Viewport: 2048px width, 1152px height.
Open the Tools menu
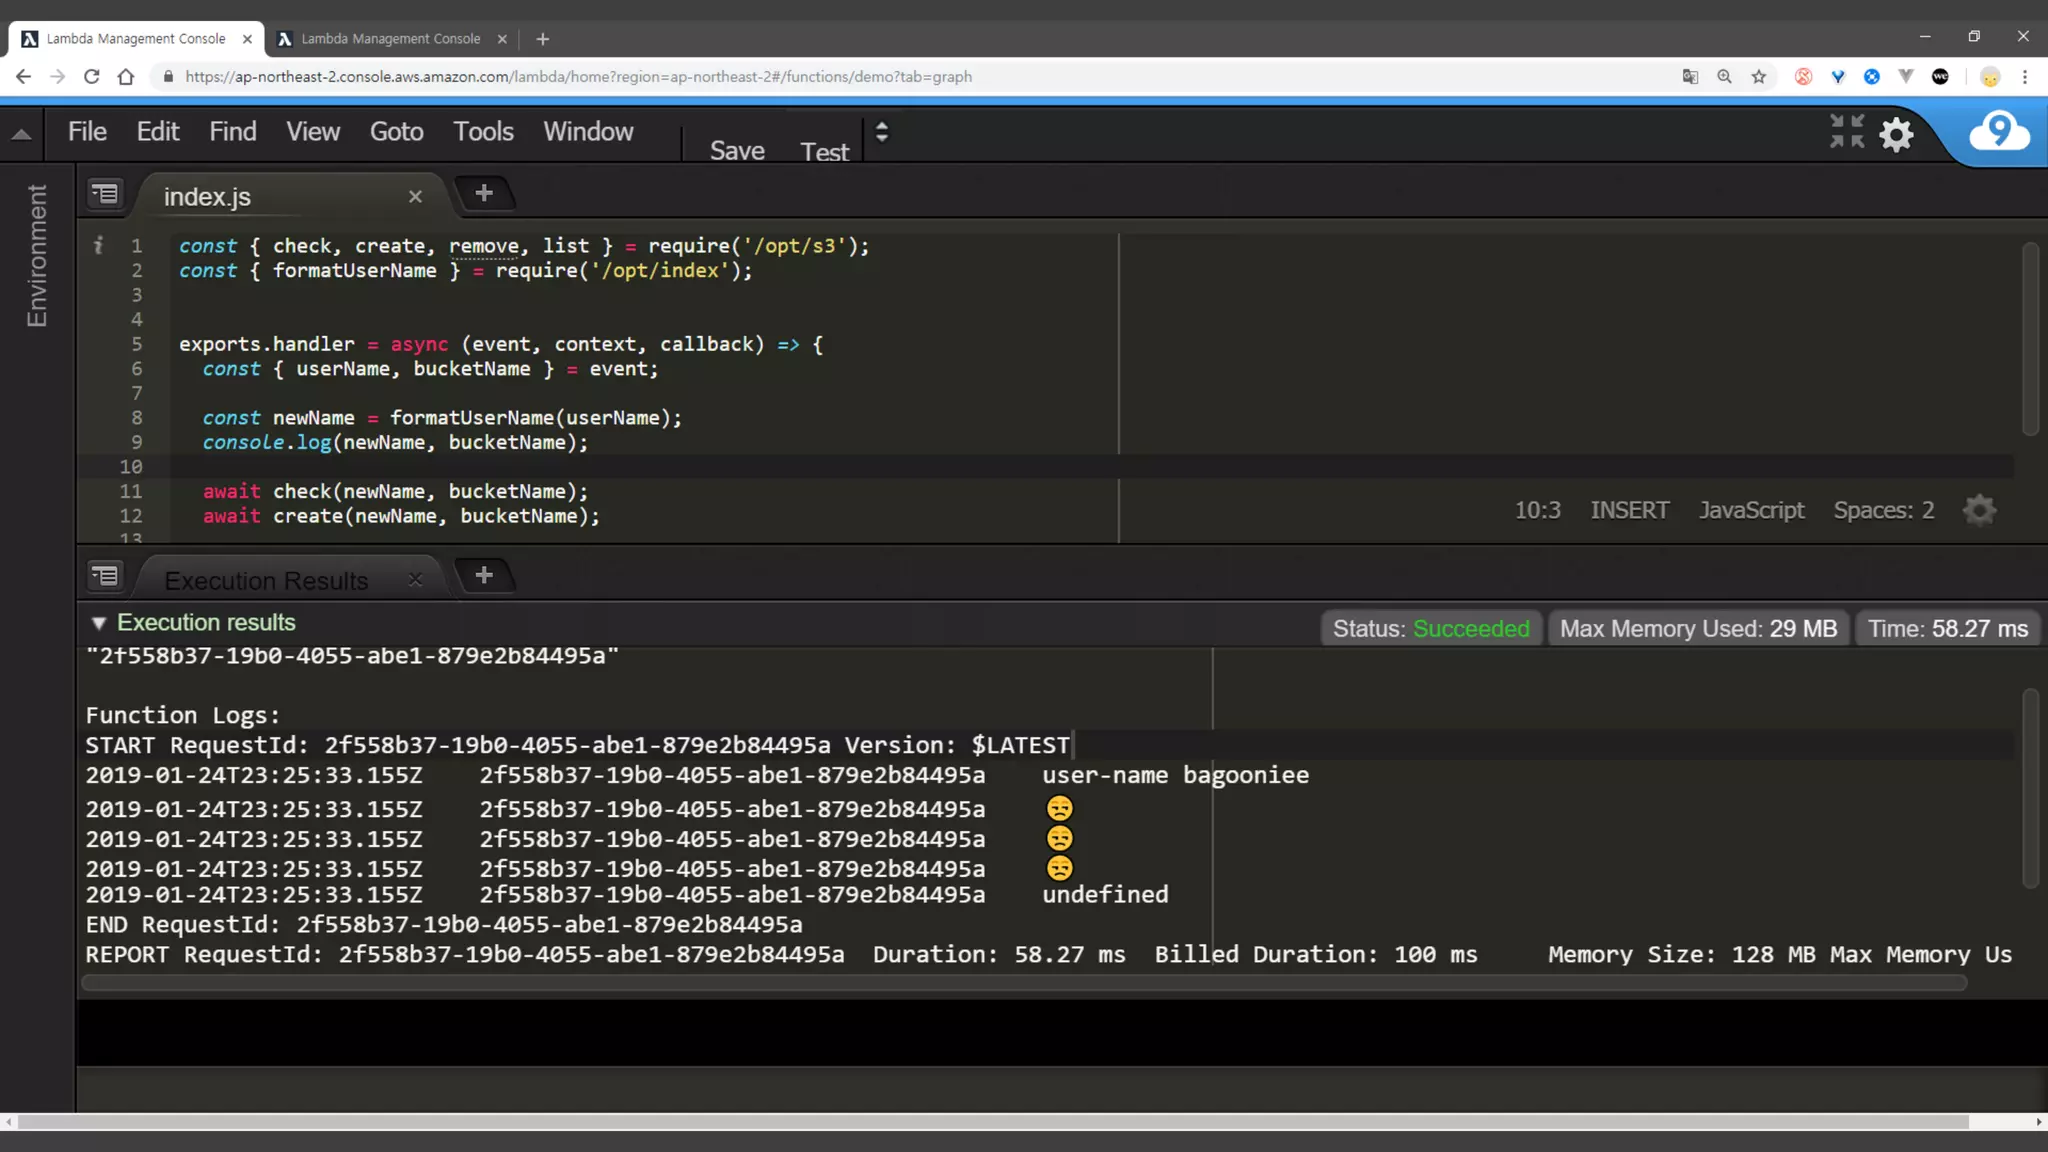(x=483, y=132)
